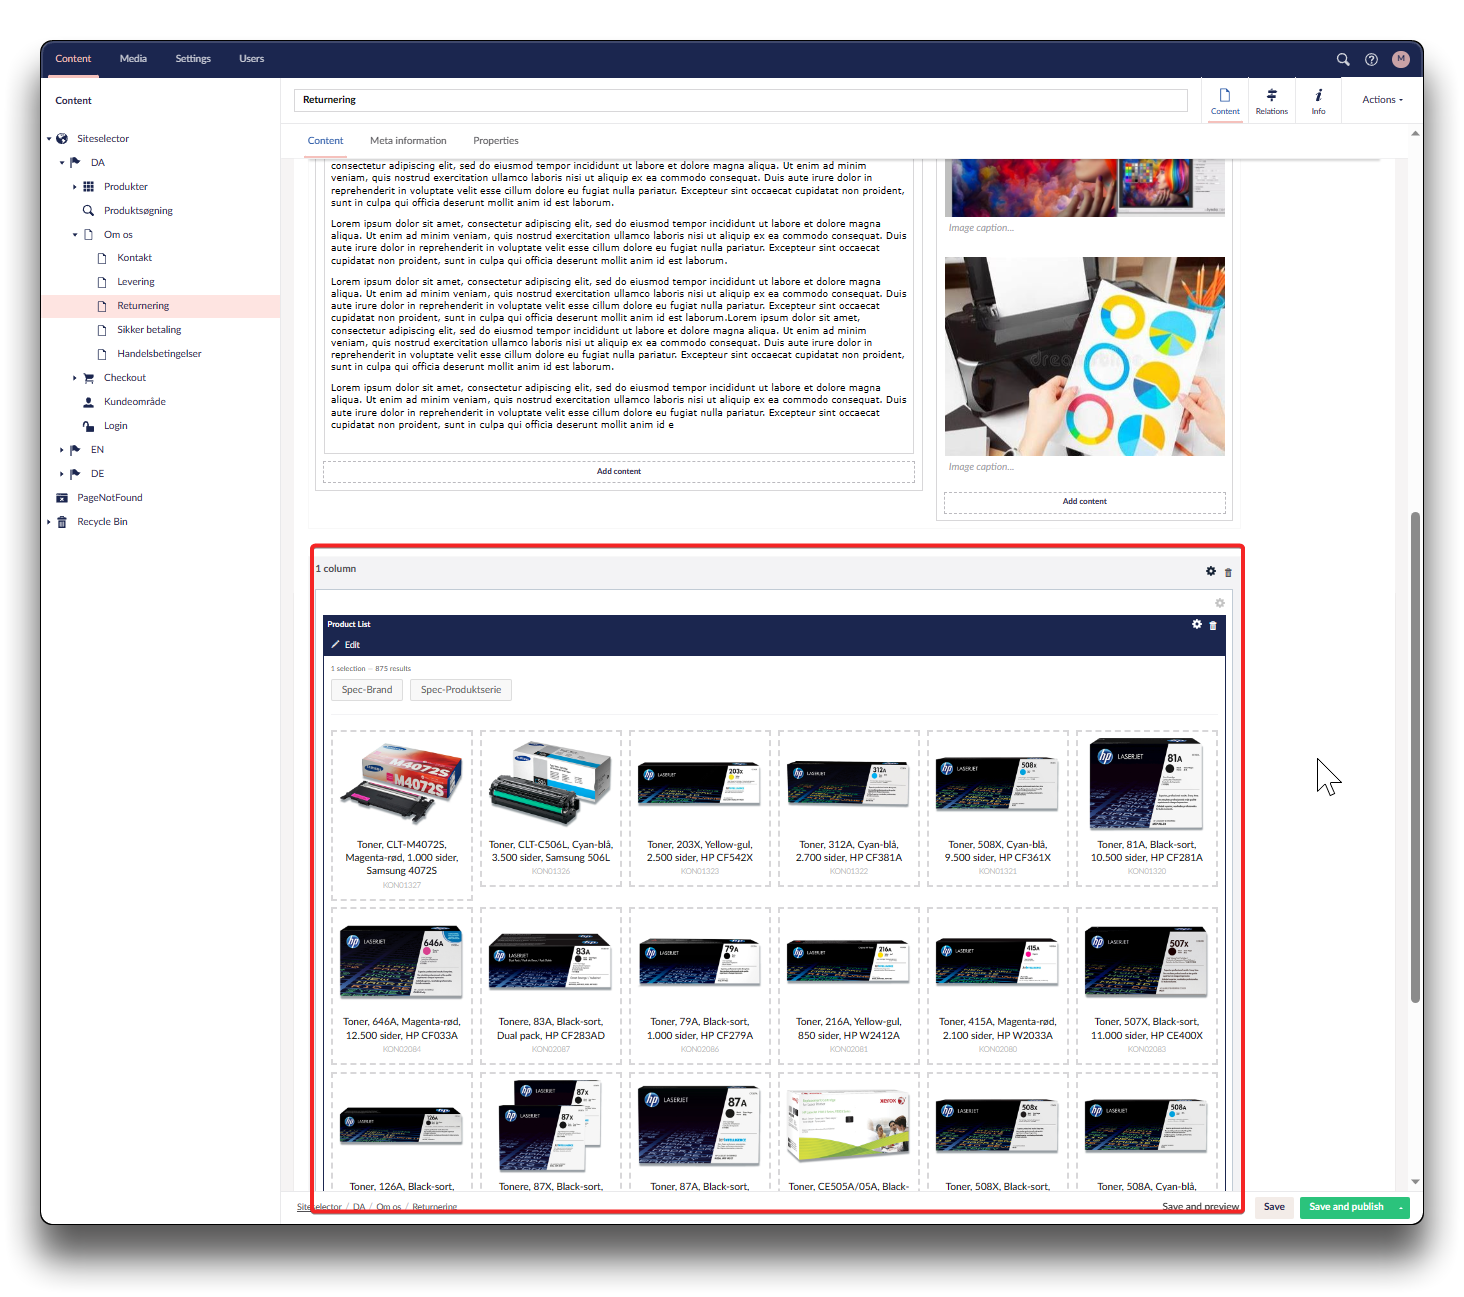The image size is (1464, 1297).
Task: Click the Edit pencil in Product List
Action: (346, 645)
